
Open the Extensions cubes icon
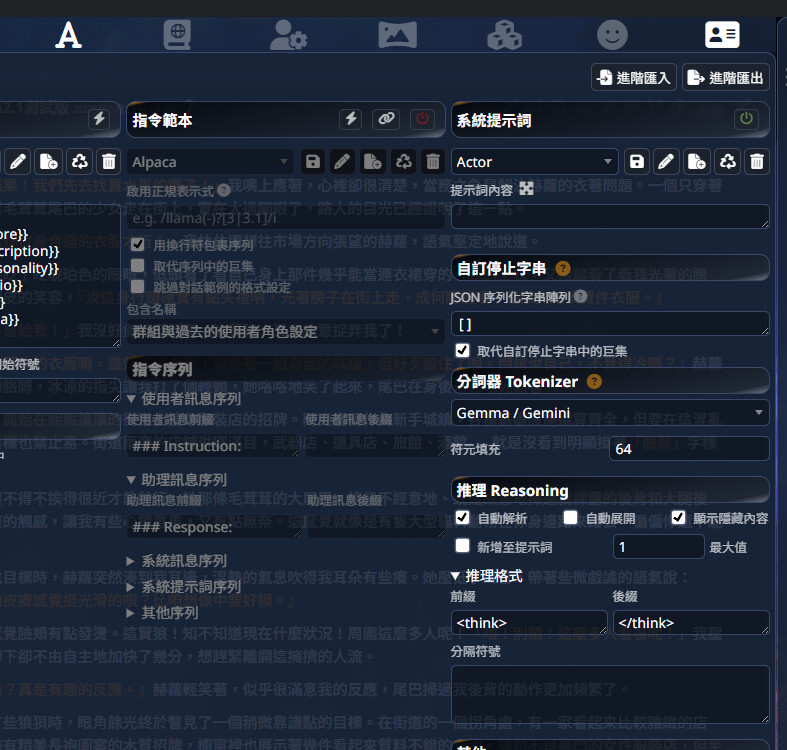coord(504,35)
